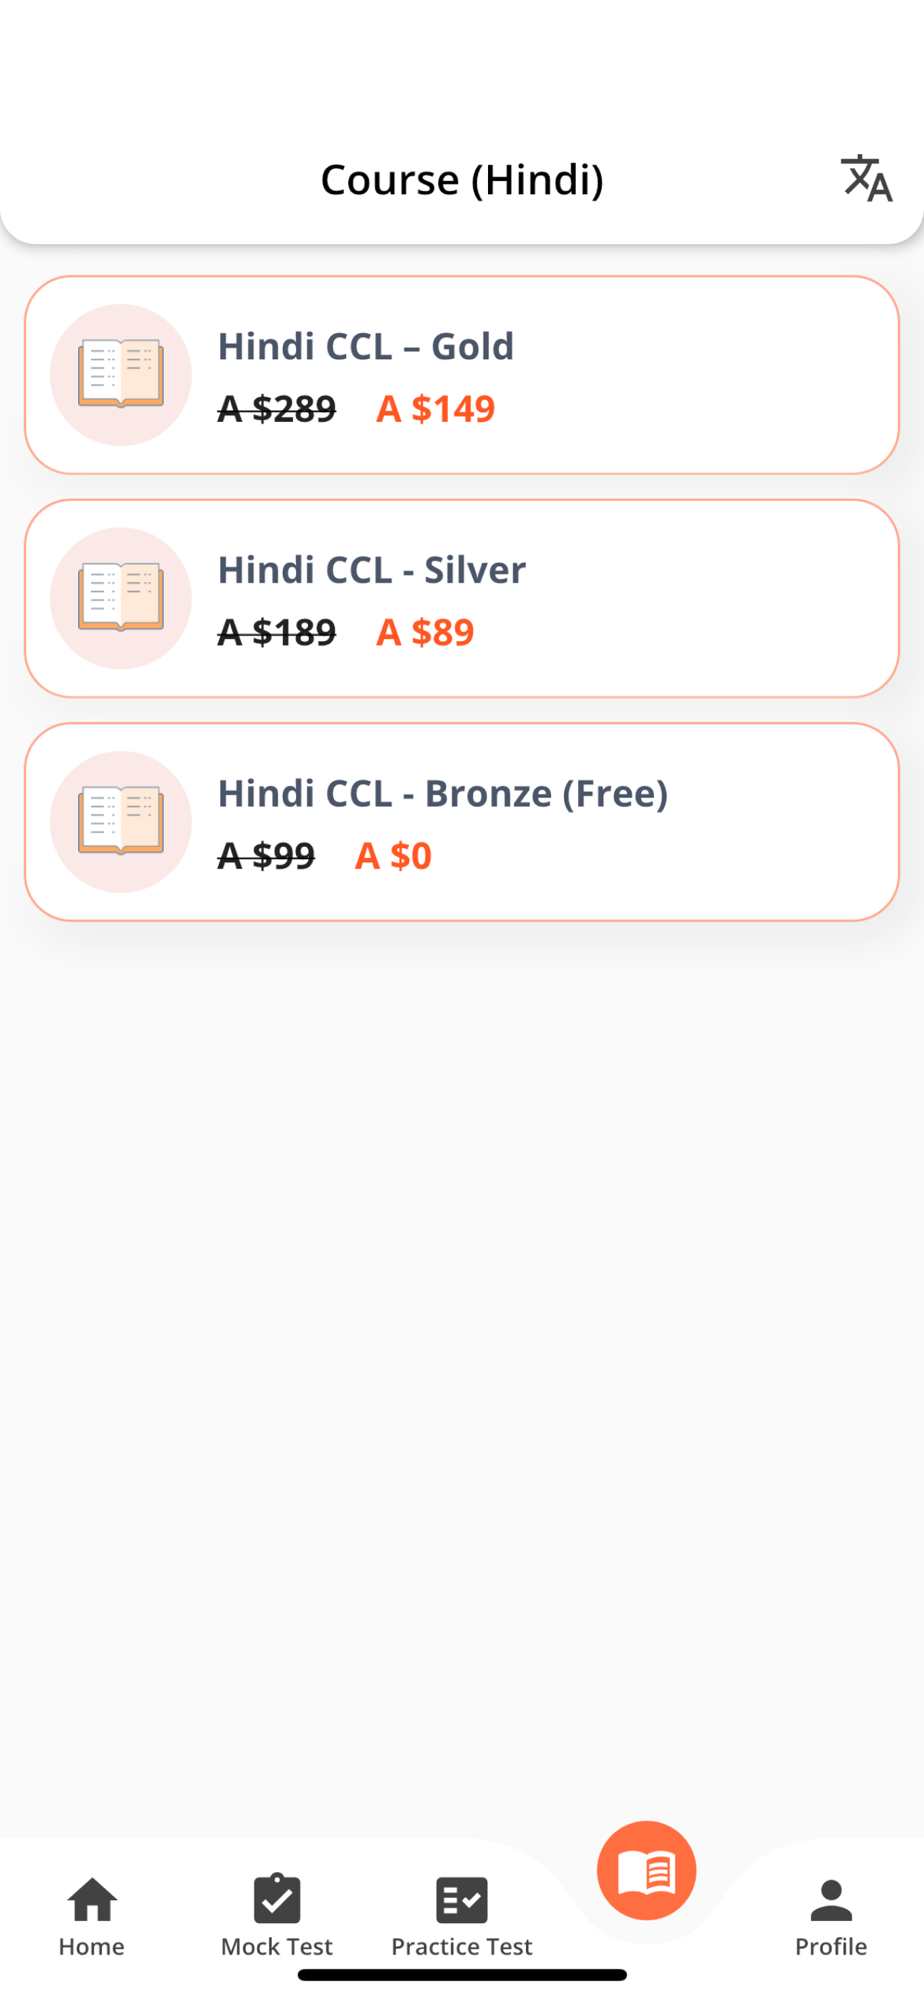Image resolution: width=924 pixels, height=2000 pixels.
Task: Open the Hindi CCL - Silver course
Action: [x=462, y=598]
